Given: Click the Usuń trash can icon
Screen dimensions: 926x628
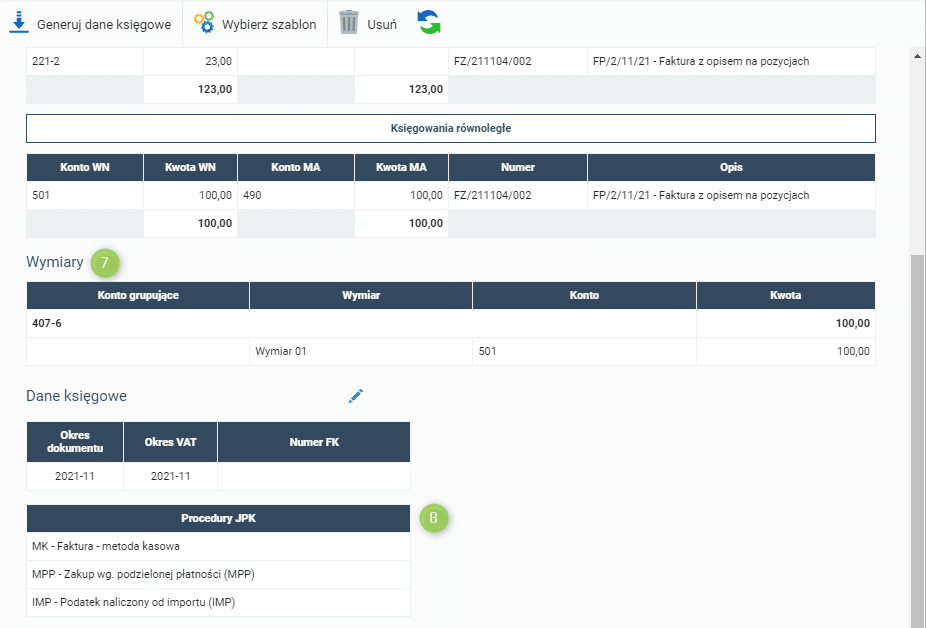Looking at the screenshot, I should tap(348, 22).
